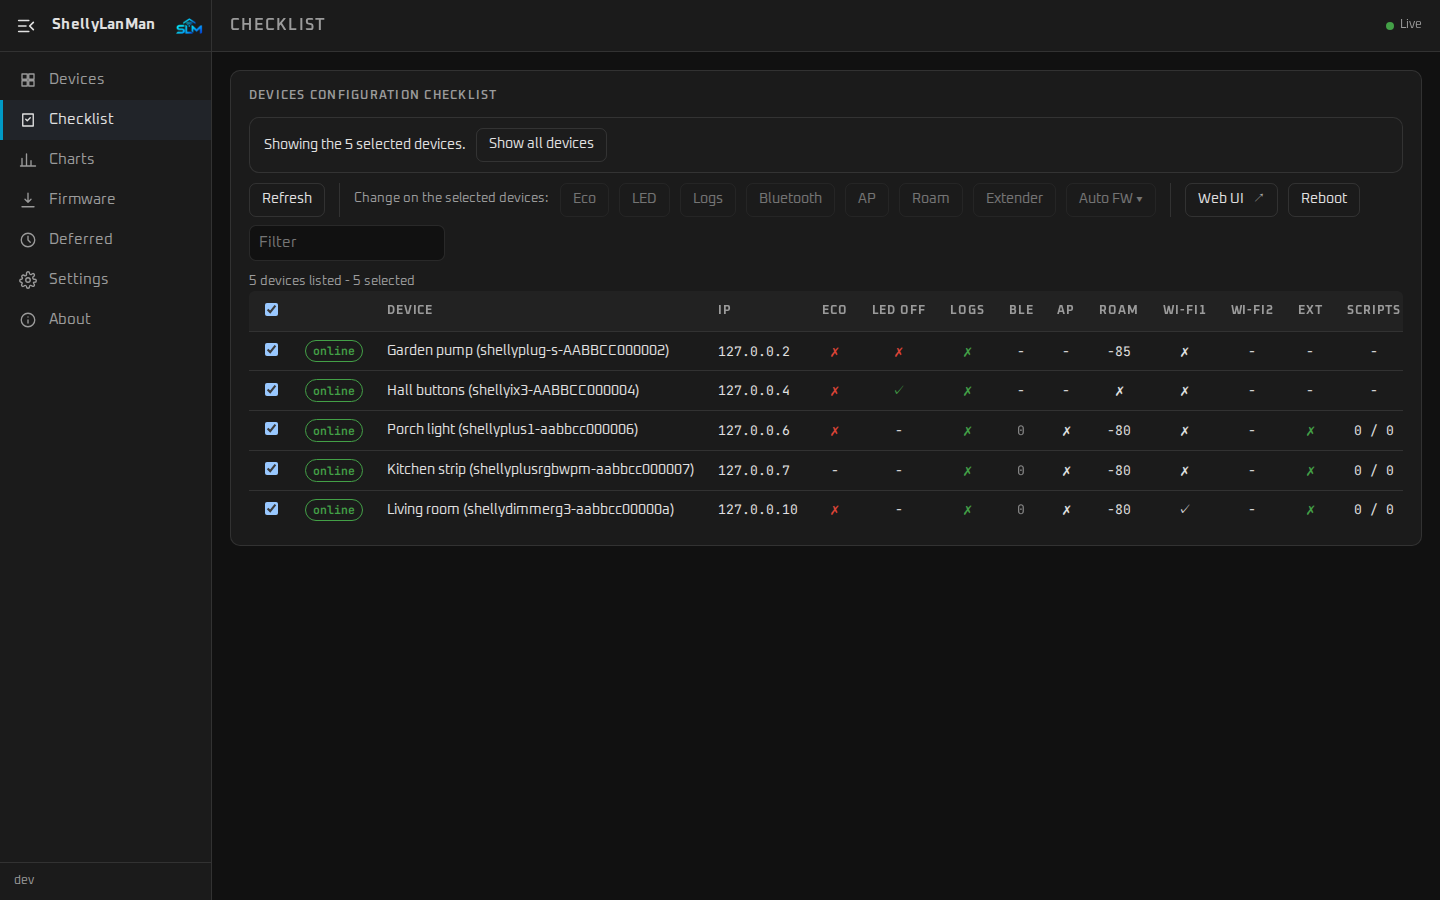Click the Extender change button
The image size is (1440, 900).
point(1014,199)
